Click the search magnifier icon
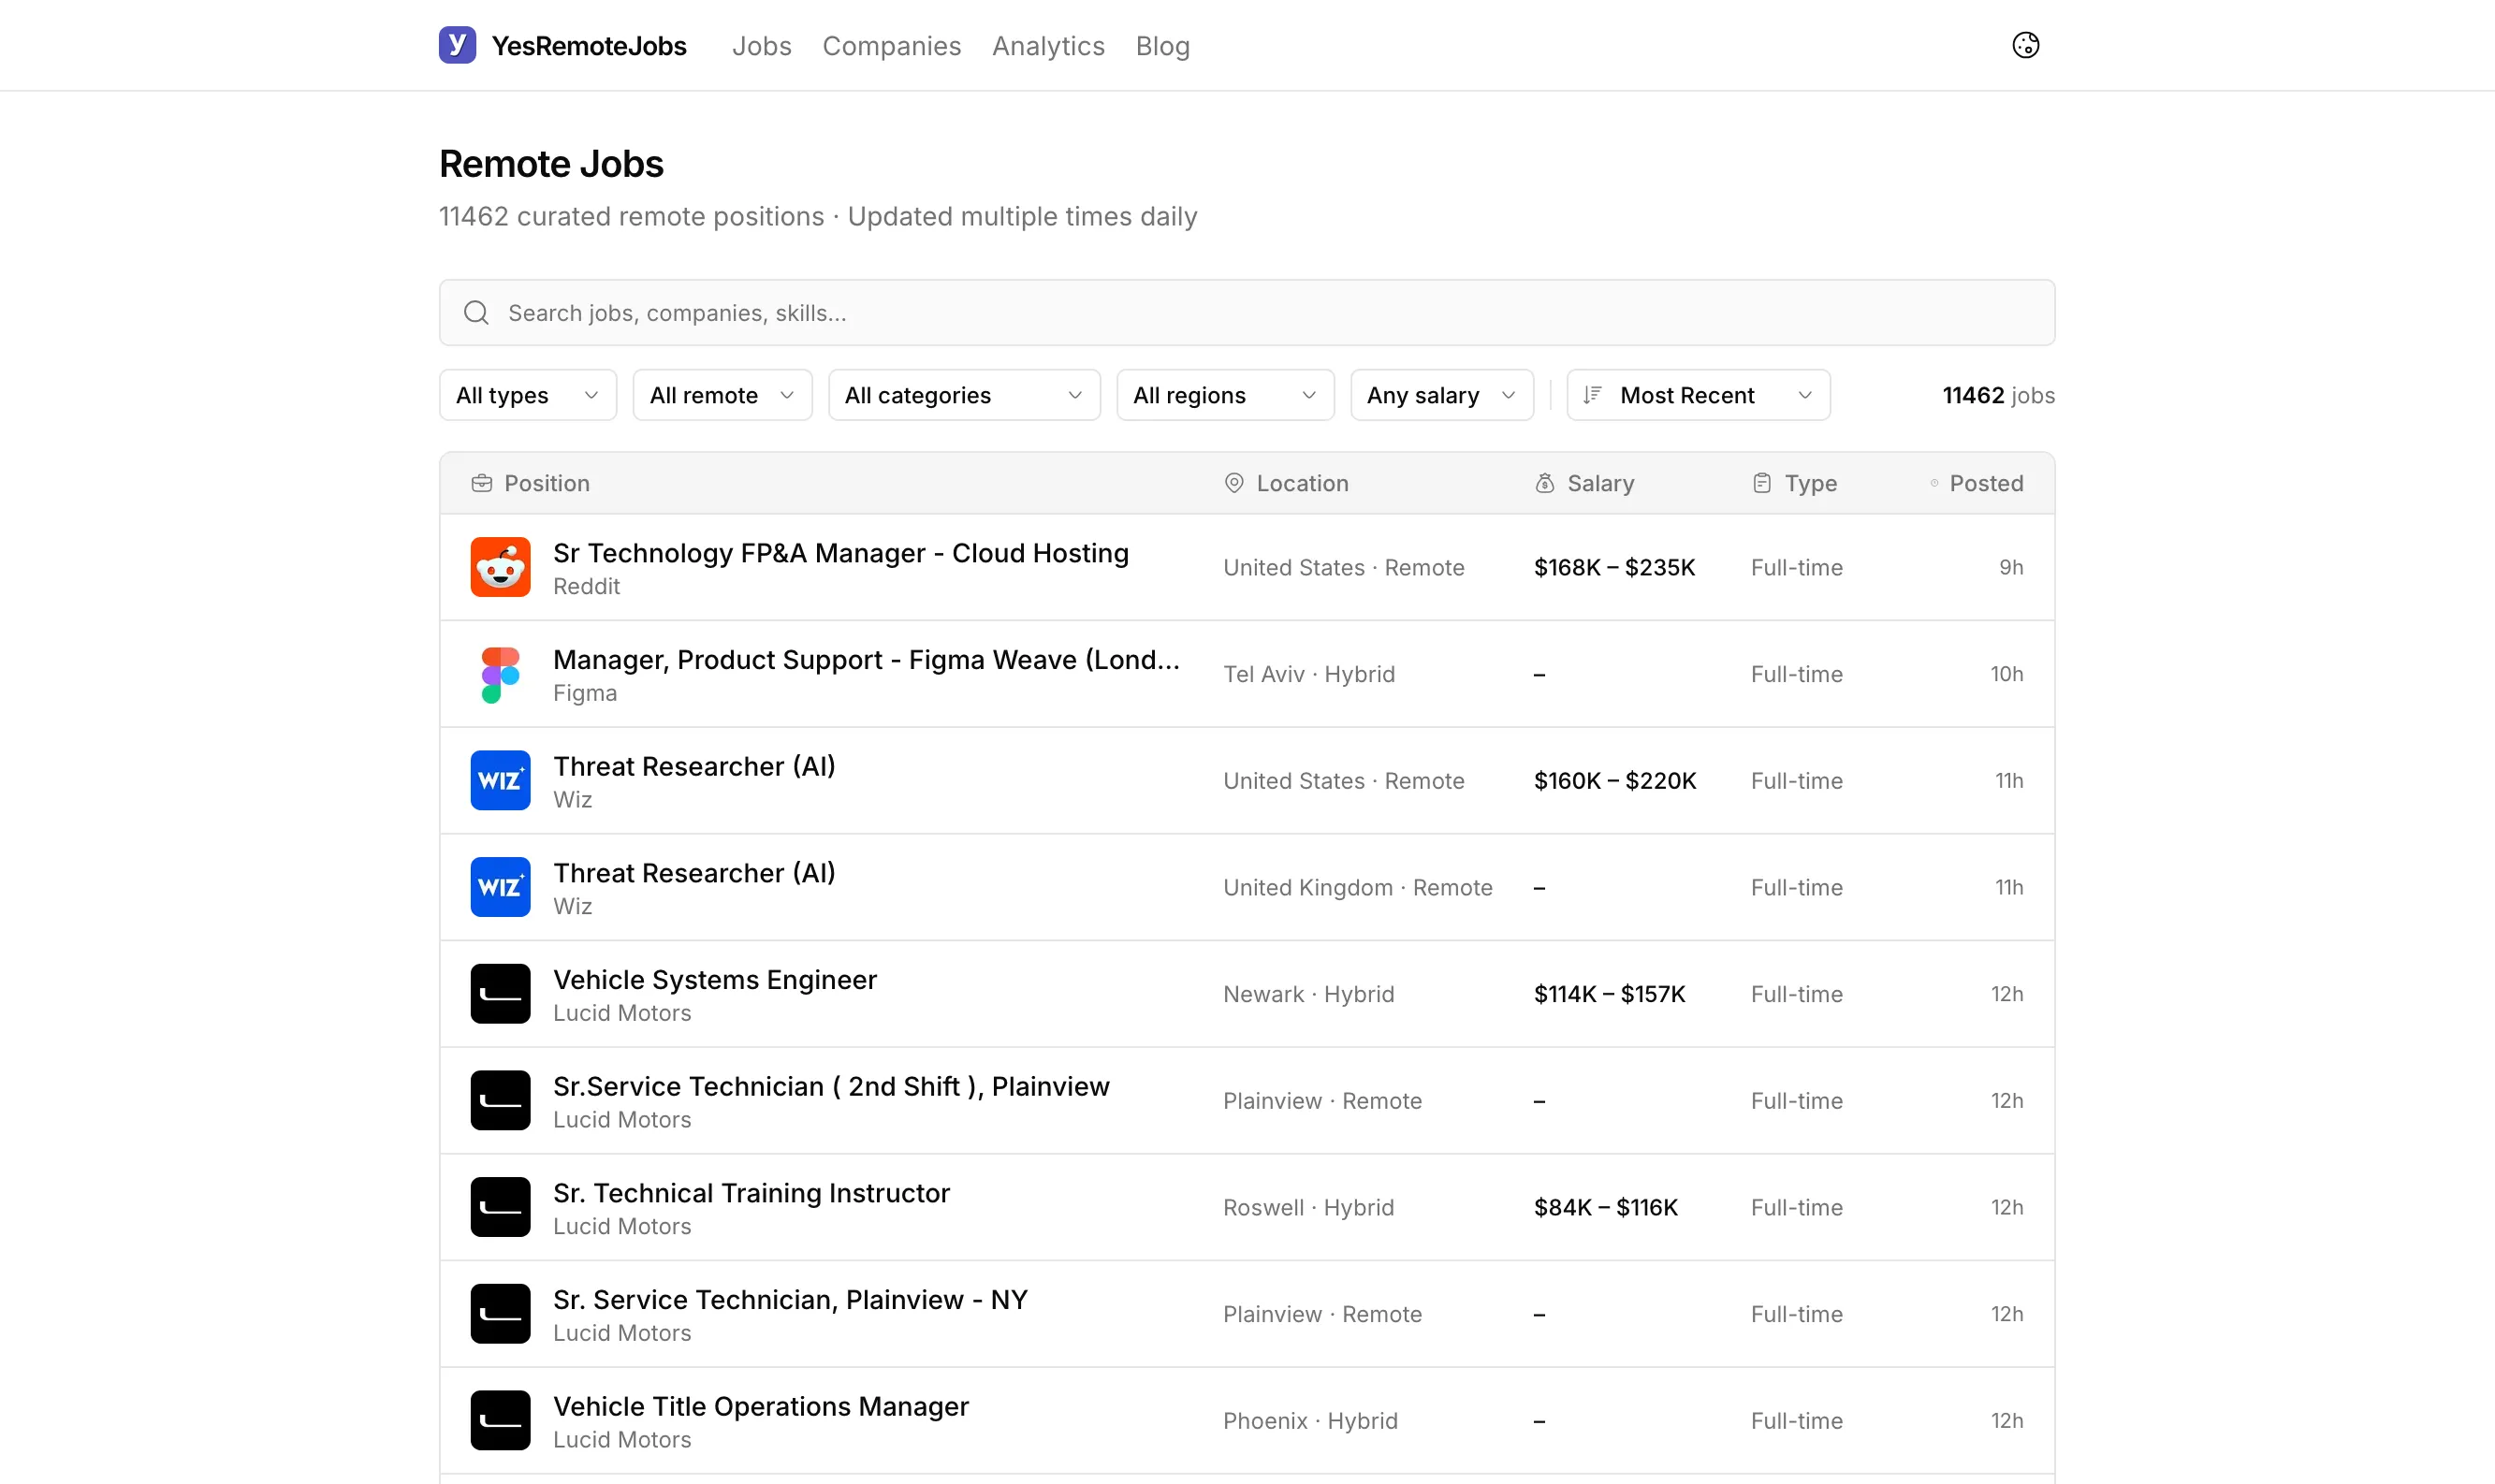 point(476,313)
